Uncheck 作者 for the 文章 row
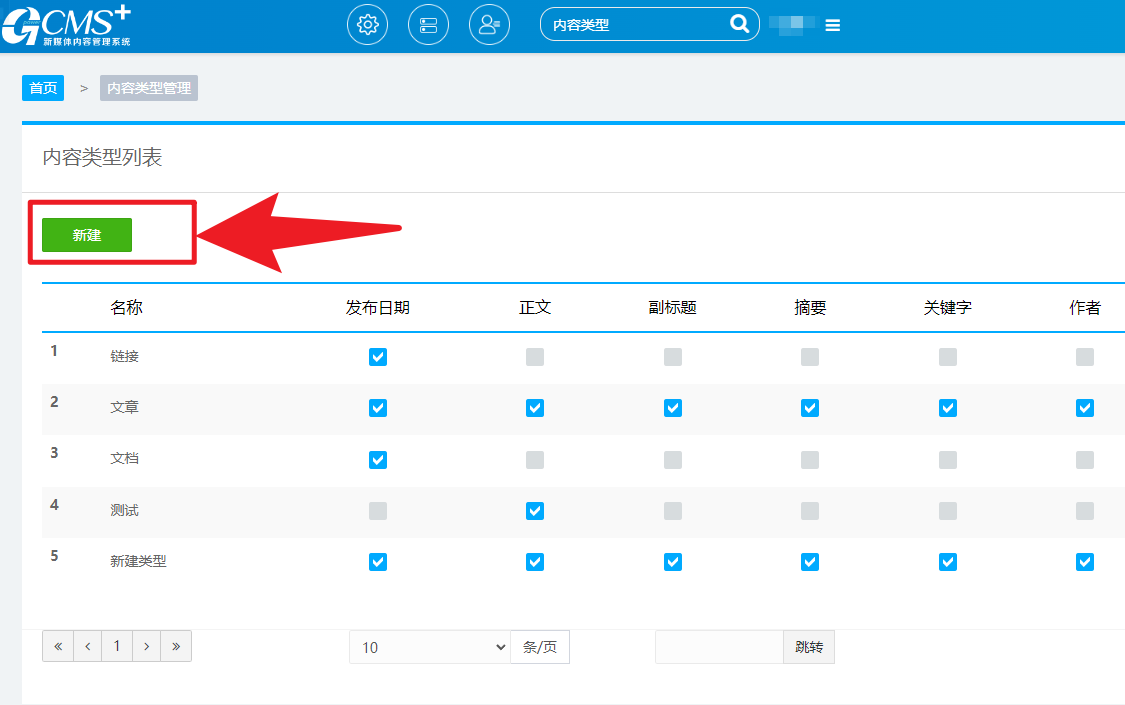The width and height of the screenshot is (1125, 705). click(1085, 408)
